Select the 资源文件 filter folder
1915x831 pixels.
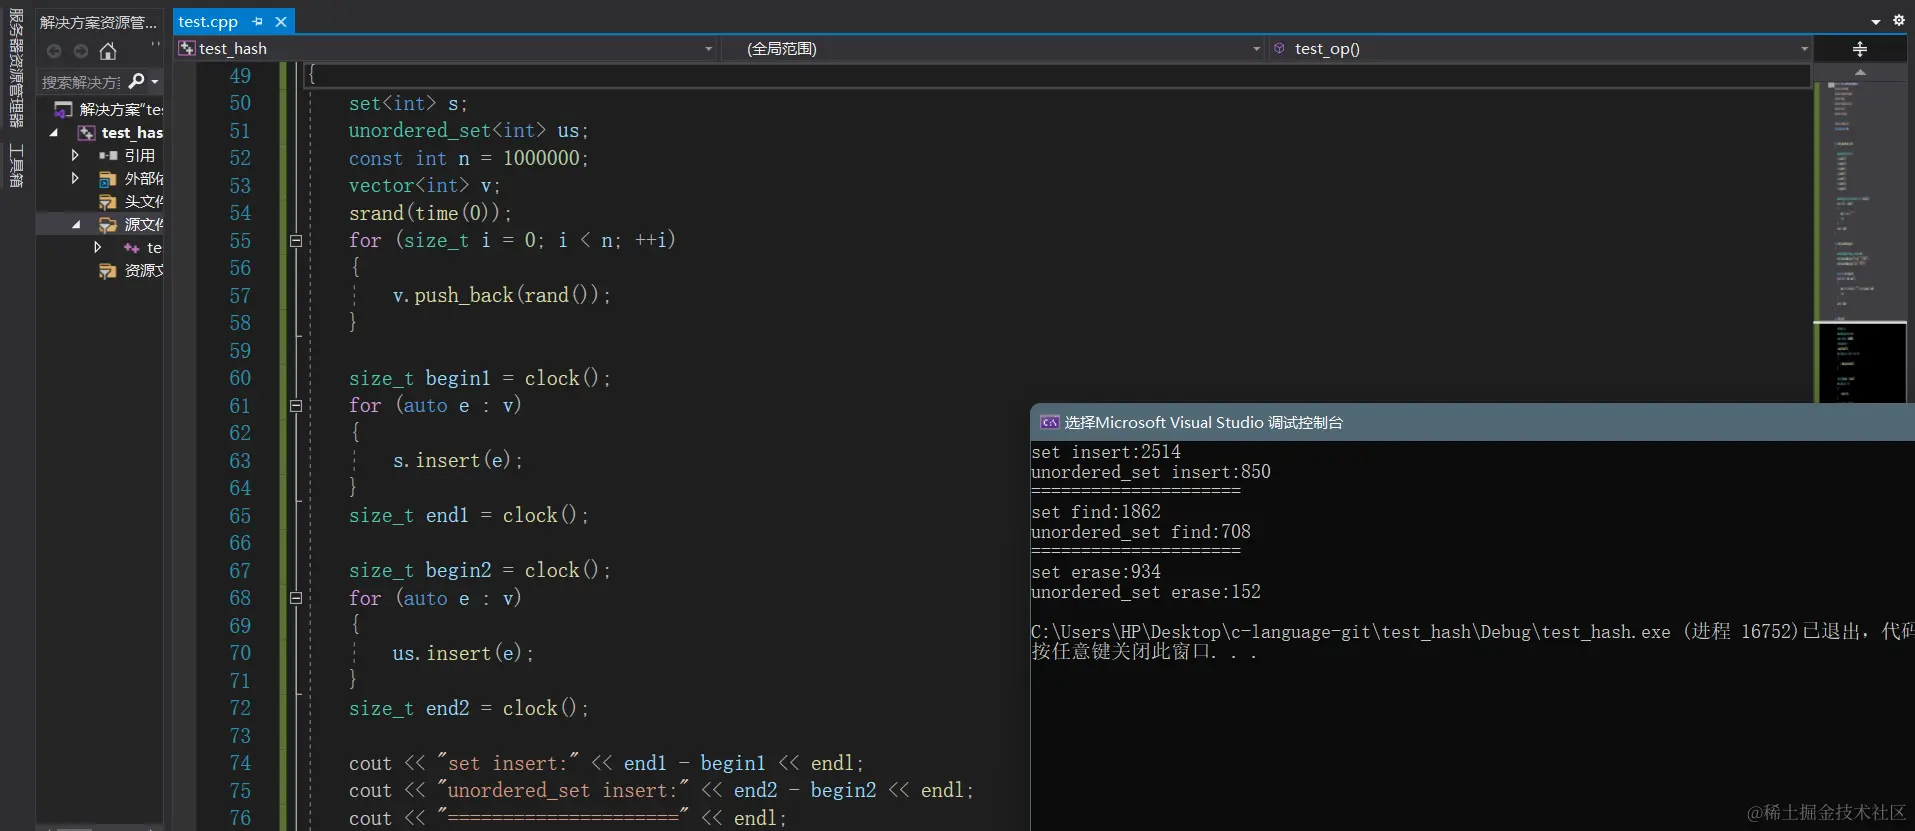(x=131, y=271)
